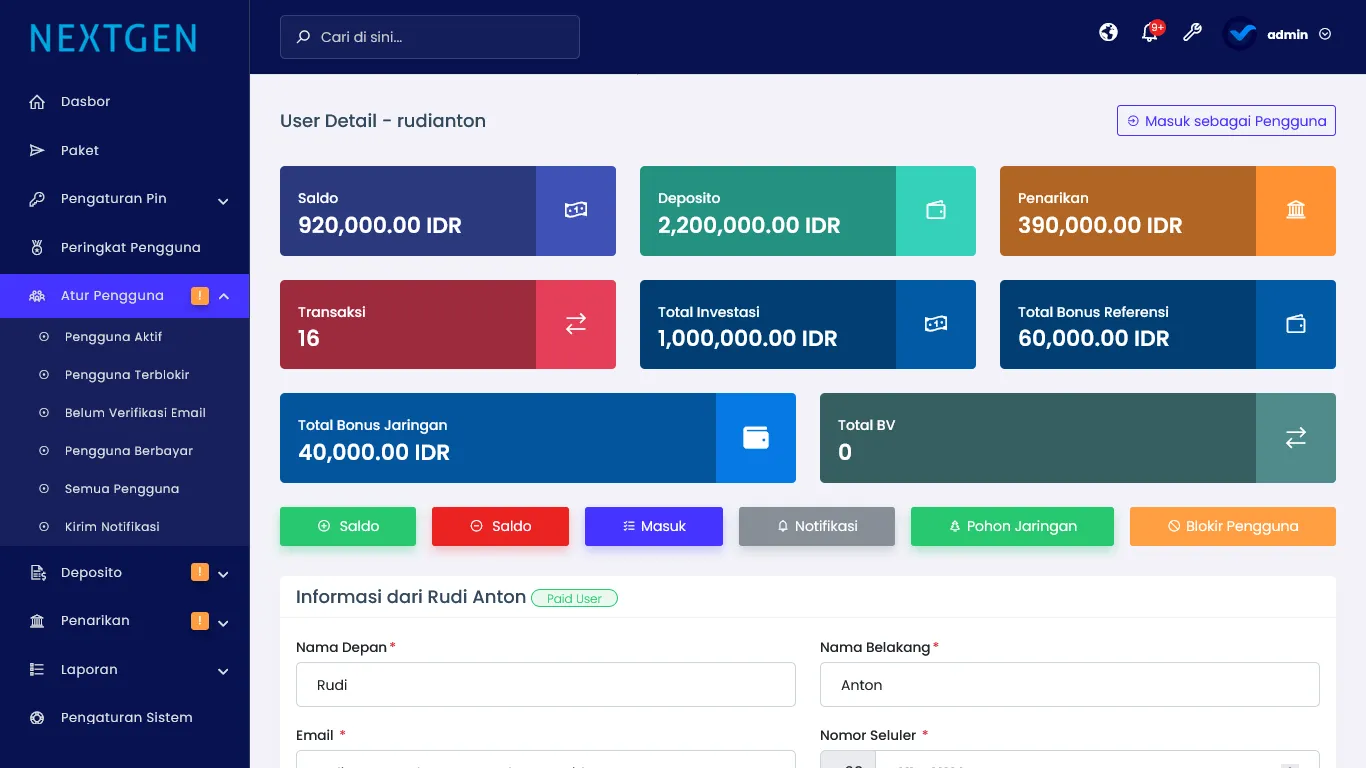
Task: Select Kirim Notifikasi in the sidebar
Action: click(112, 527)
